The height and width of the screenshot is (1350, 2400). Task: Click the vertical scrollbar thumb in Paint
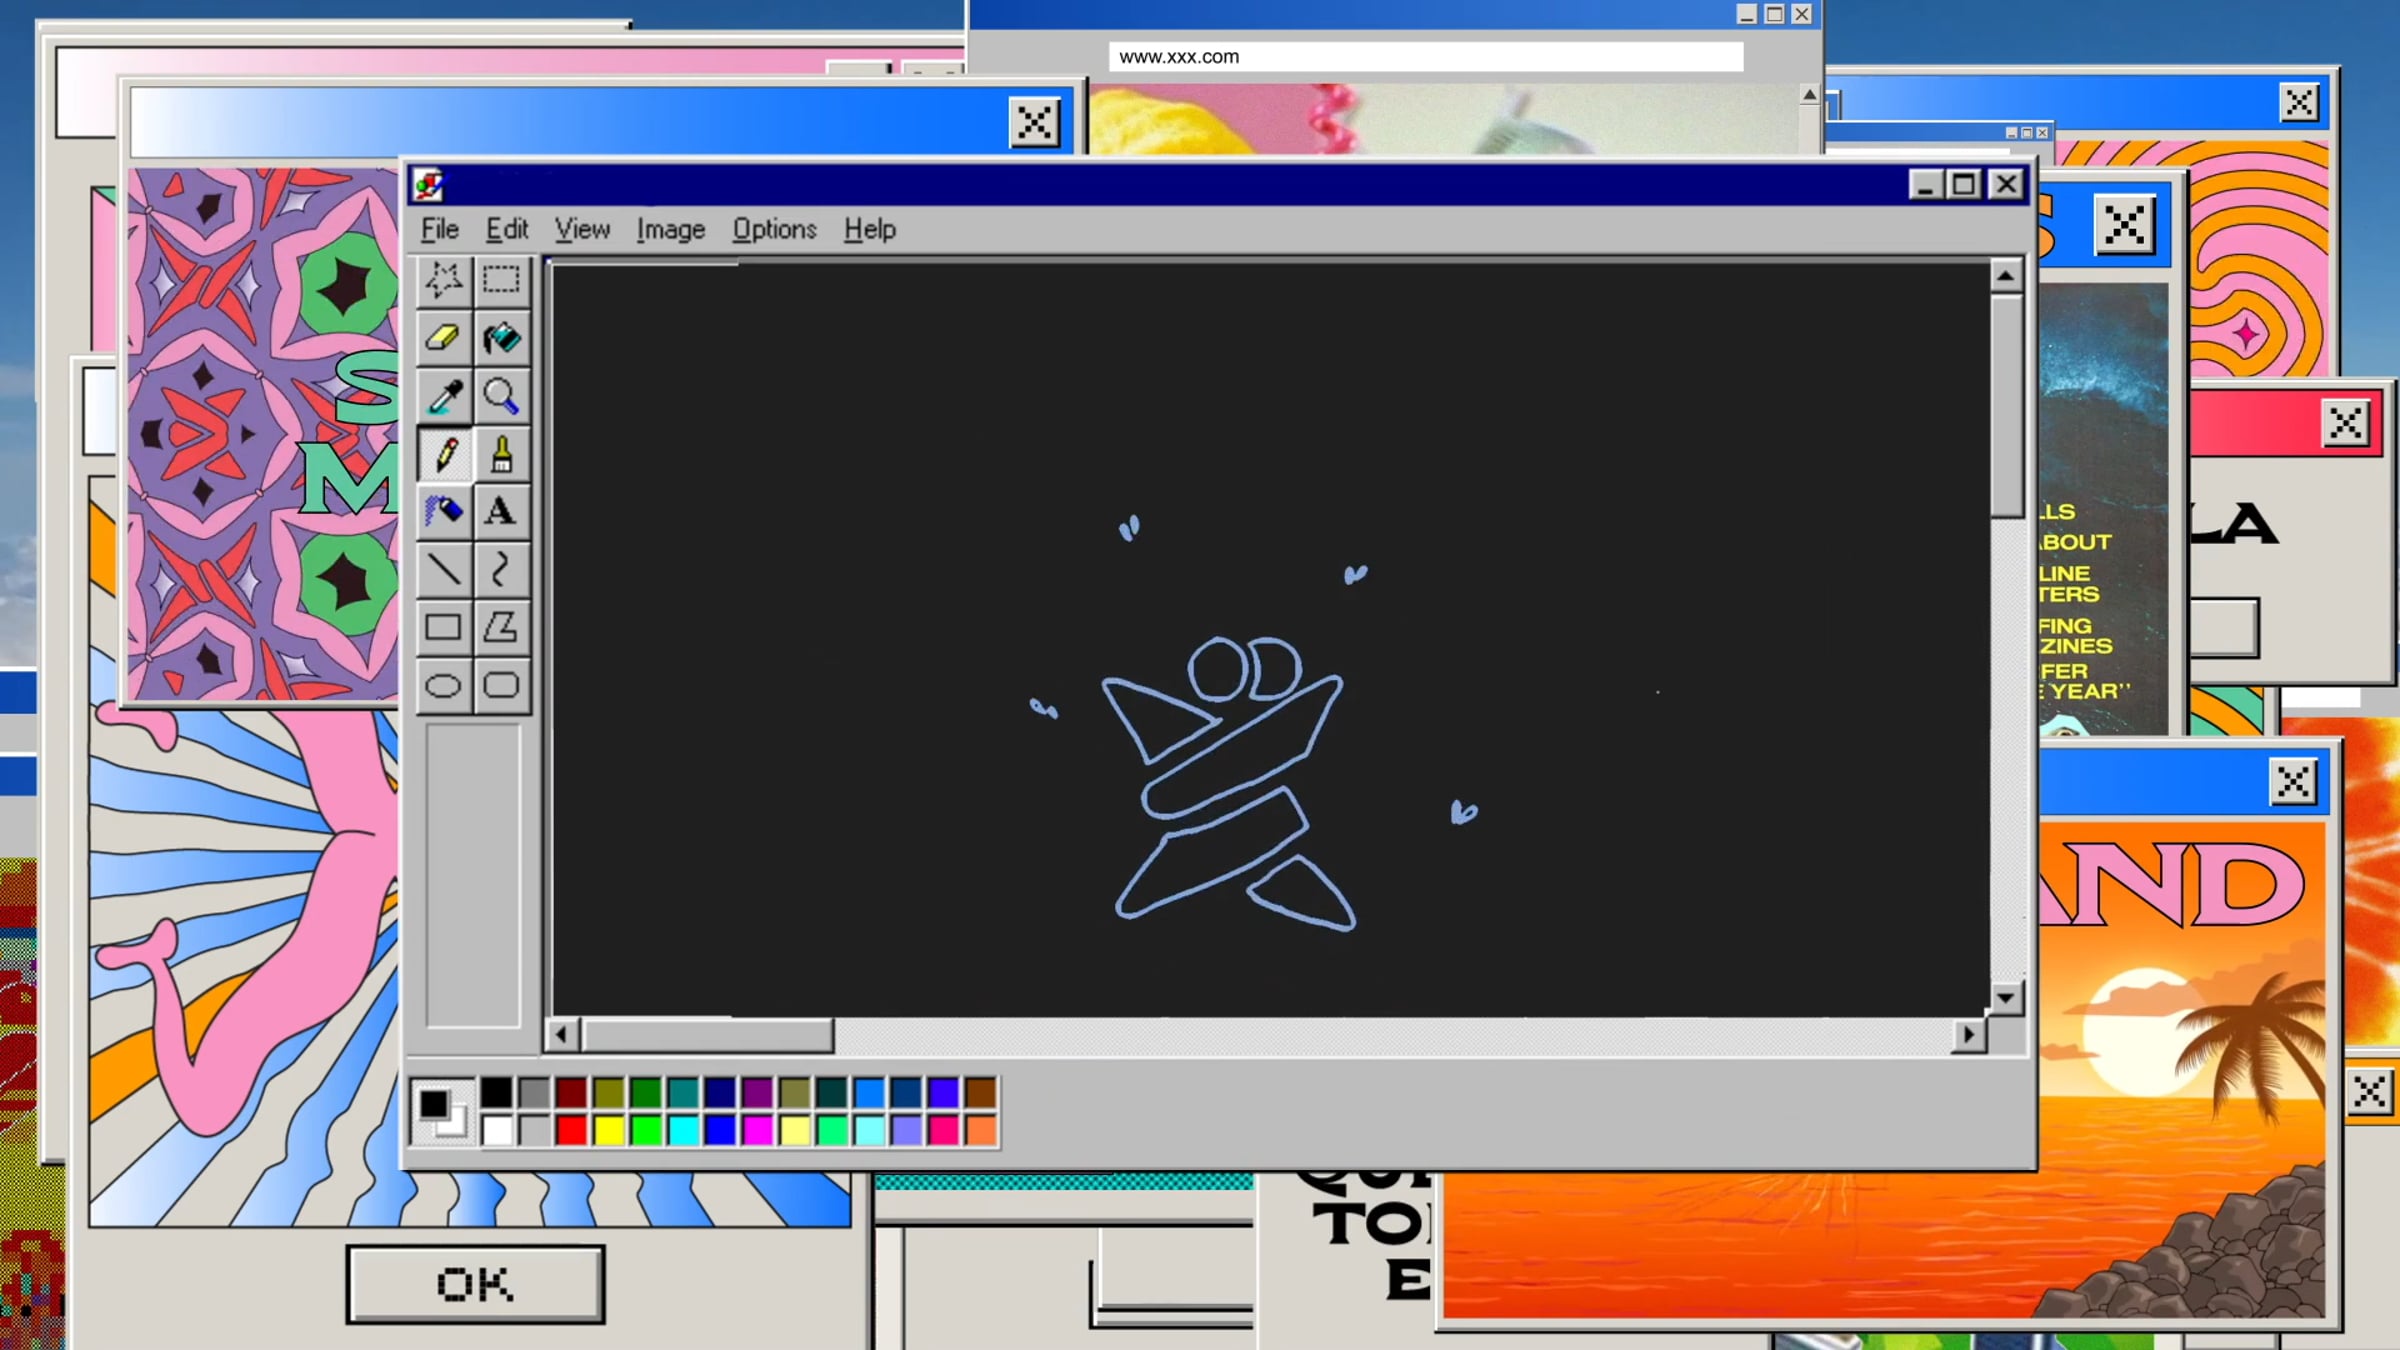pyautogui.click(x=2005, y=405)
